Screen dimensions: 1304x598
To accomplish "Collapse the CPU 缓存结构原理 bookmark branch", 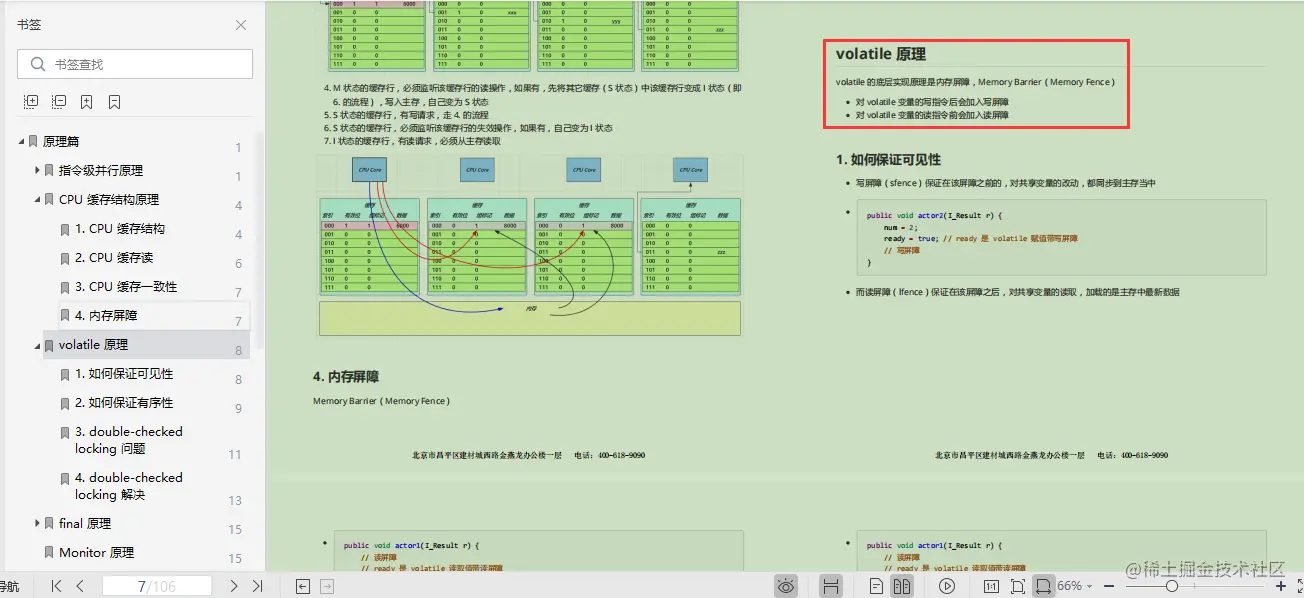I will click(x=35, y=199).
